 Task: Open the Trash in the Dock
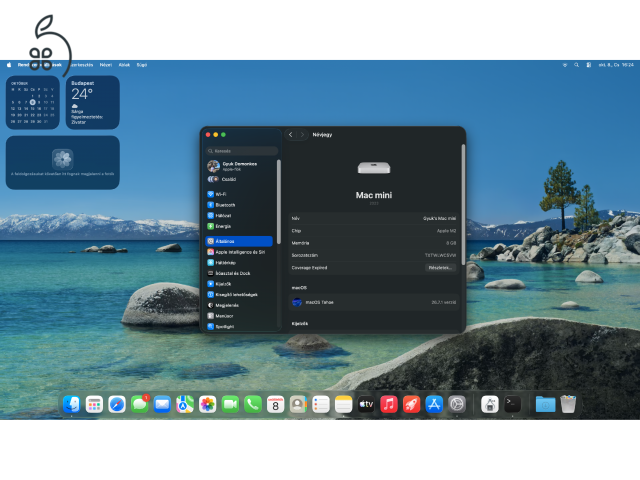[568, 404]
